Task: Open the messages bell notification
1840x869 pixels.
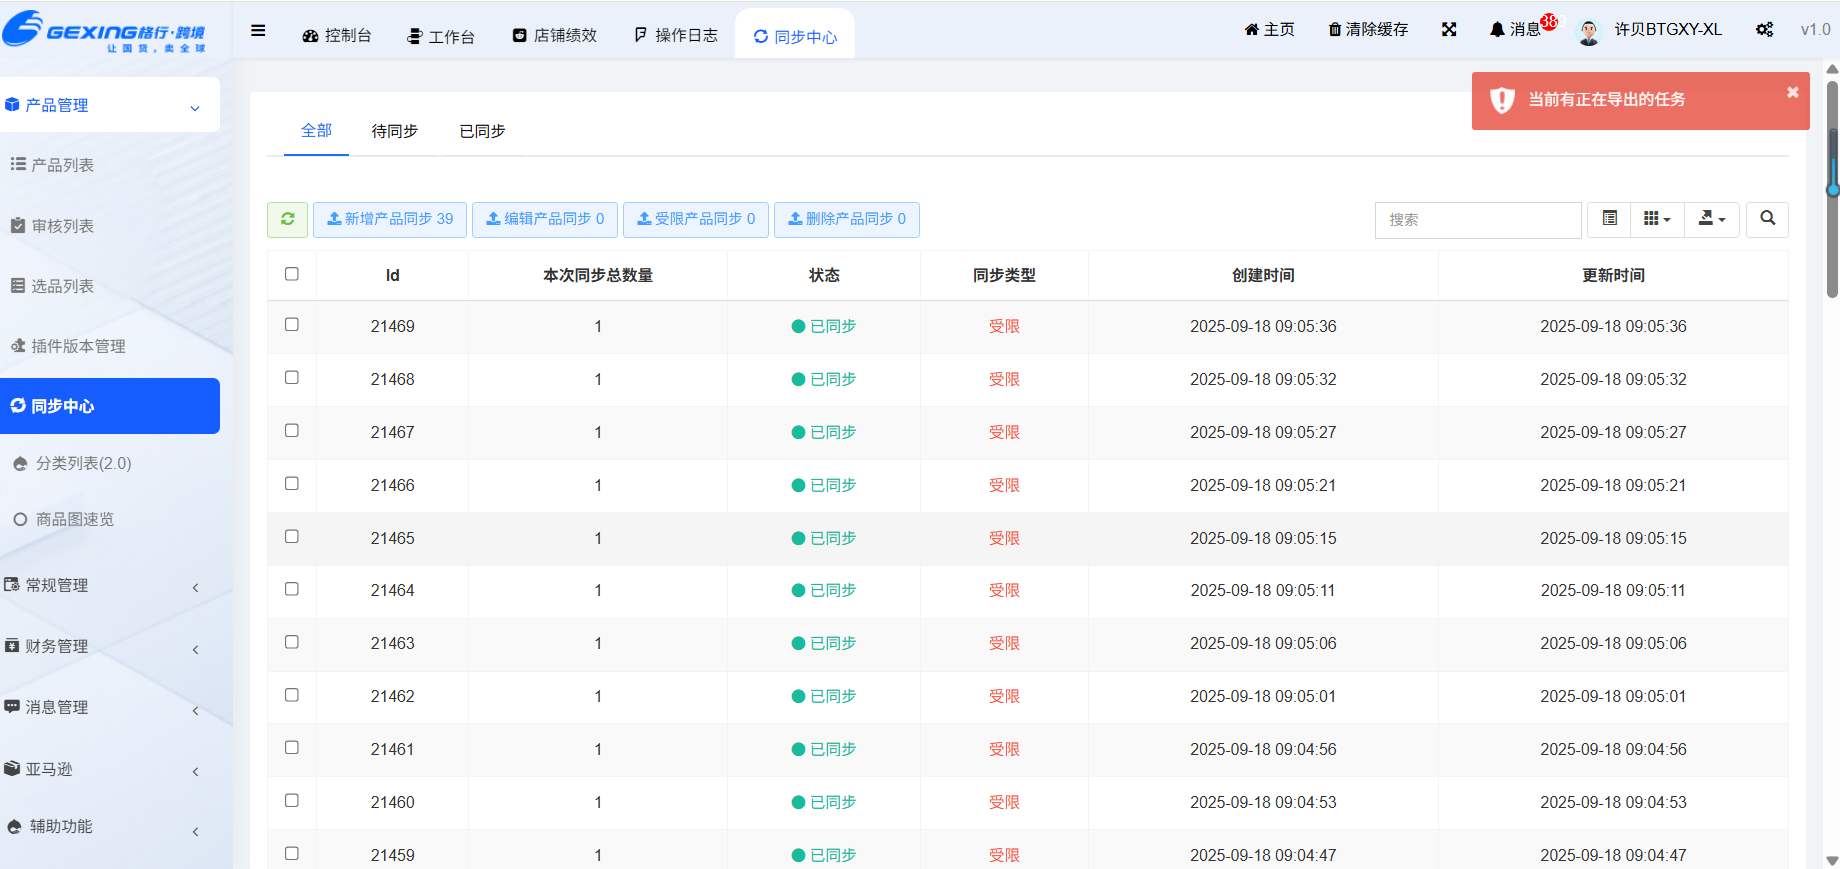Action: pyautogui.click(x=1516, y=30)
